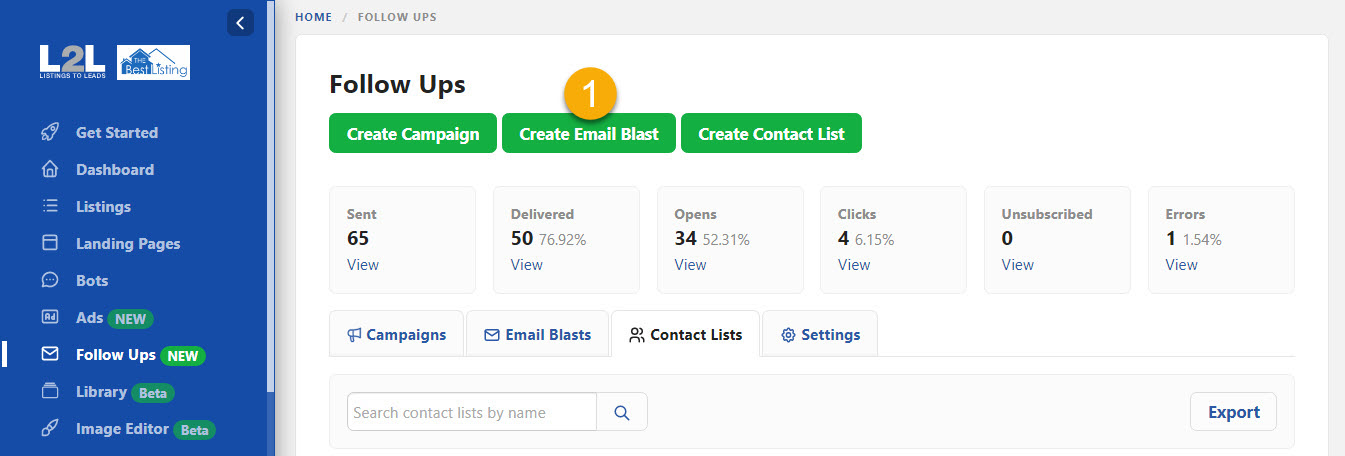Viewport: 1345px width, 456px height.
Task: Click Create Contact List button
Action: click(x=771, y=133)
